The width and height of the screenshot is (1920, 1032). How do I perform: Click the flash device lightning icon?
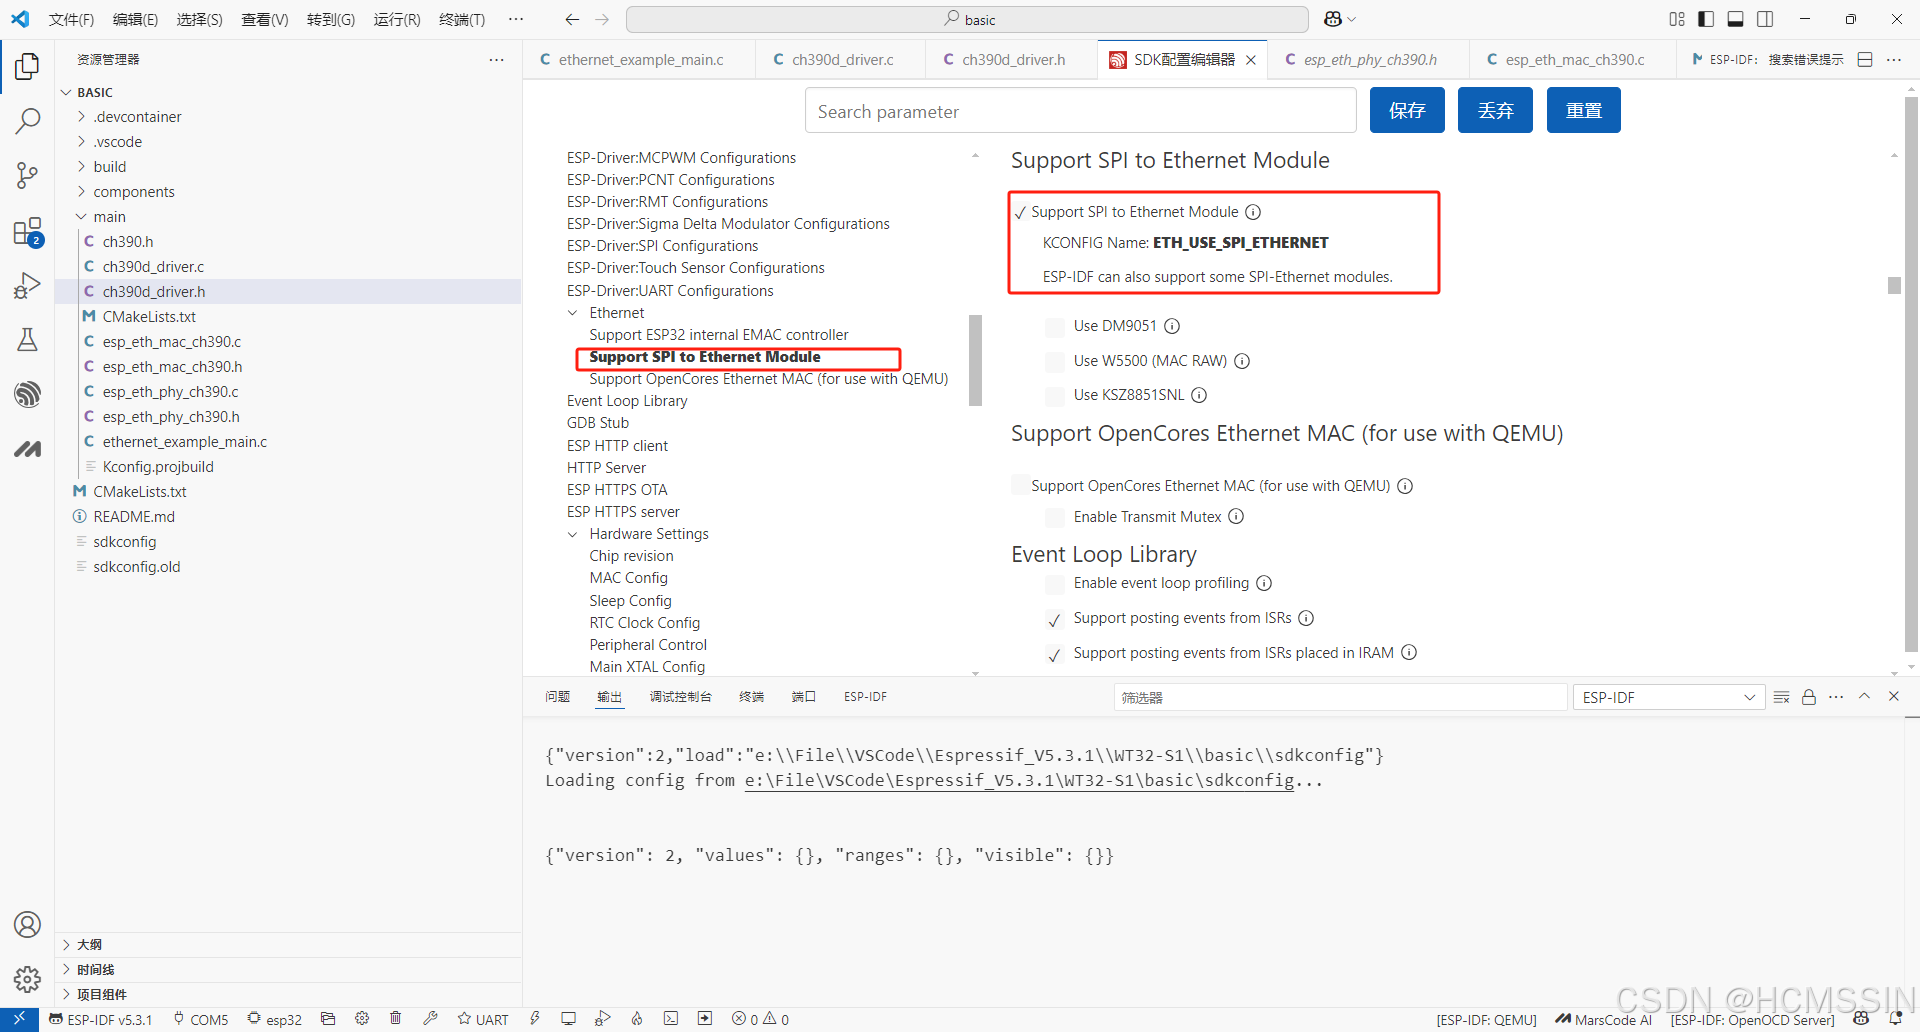(535, 1019)
